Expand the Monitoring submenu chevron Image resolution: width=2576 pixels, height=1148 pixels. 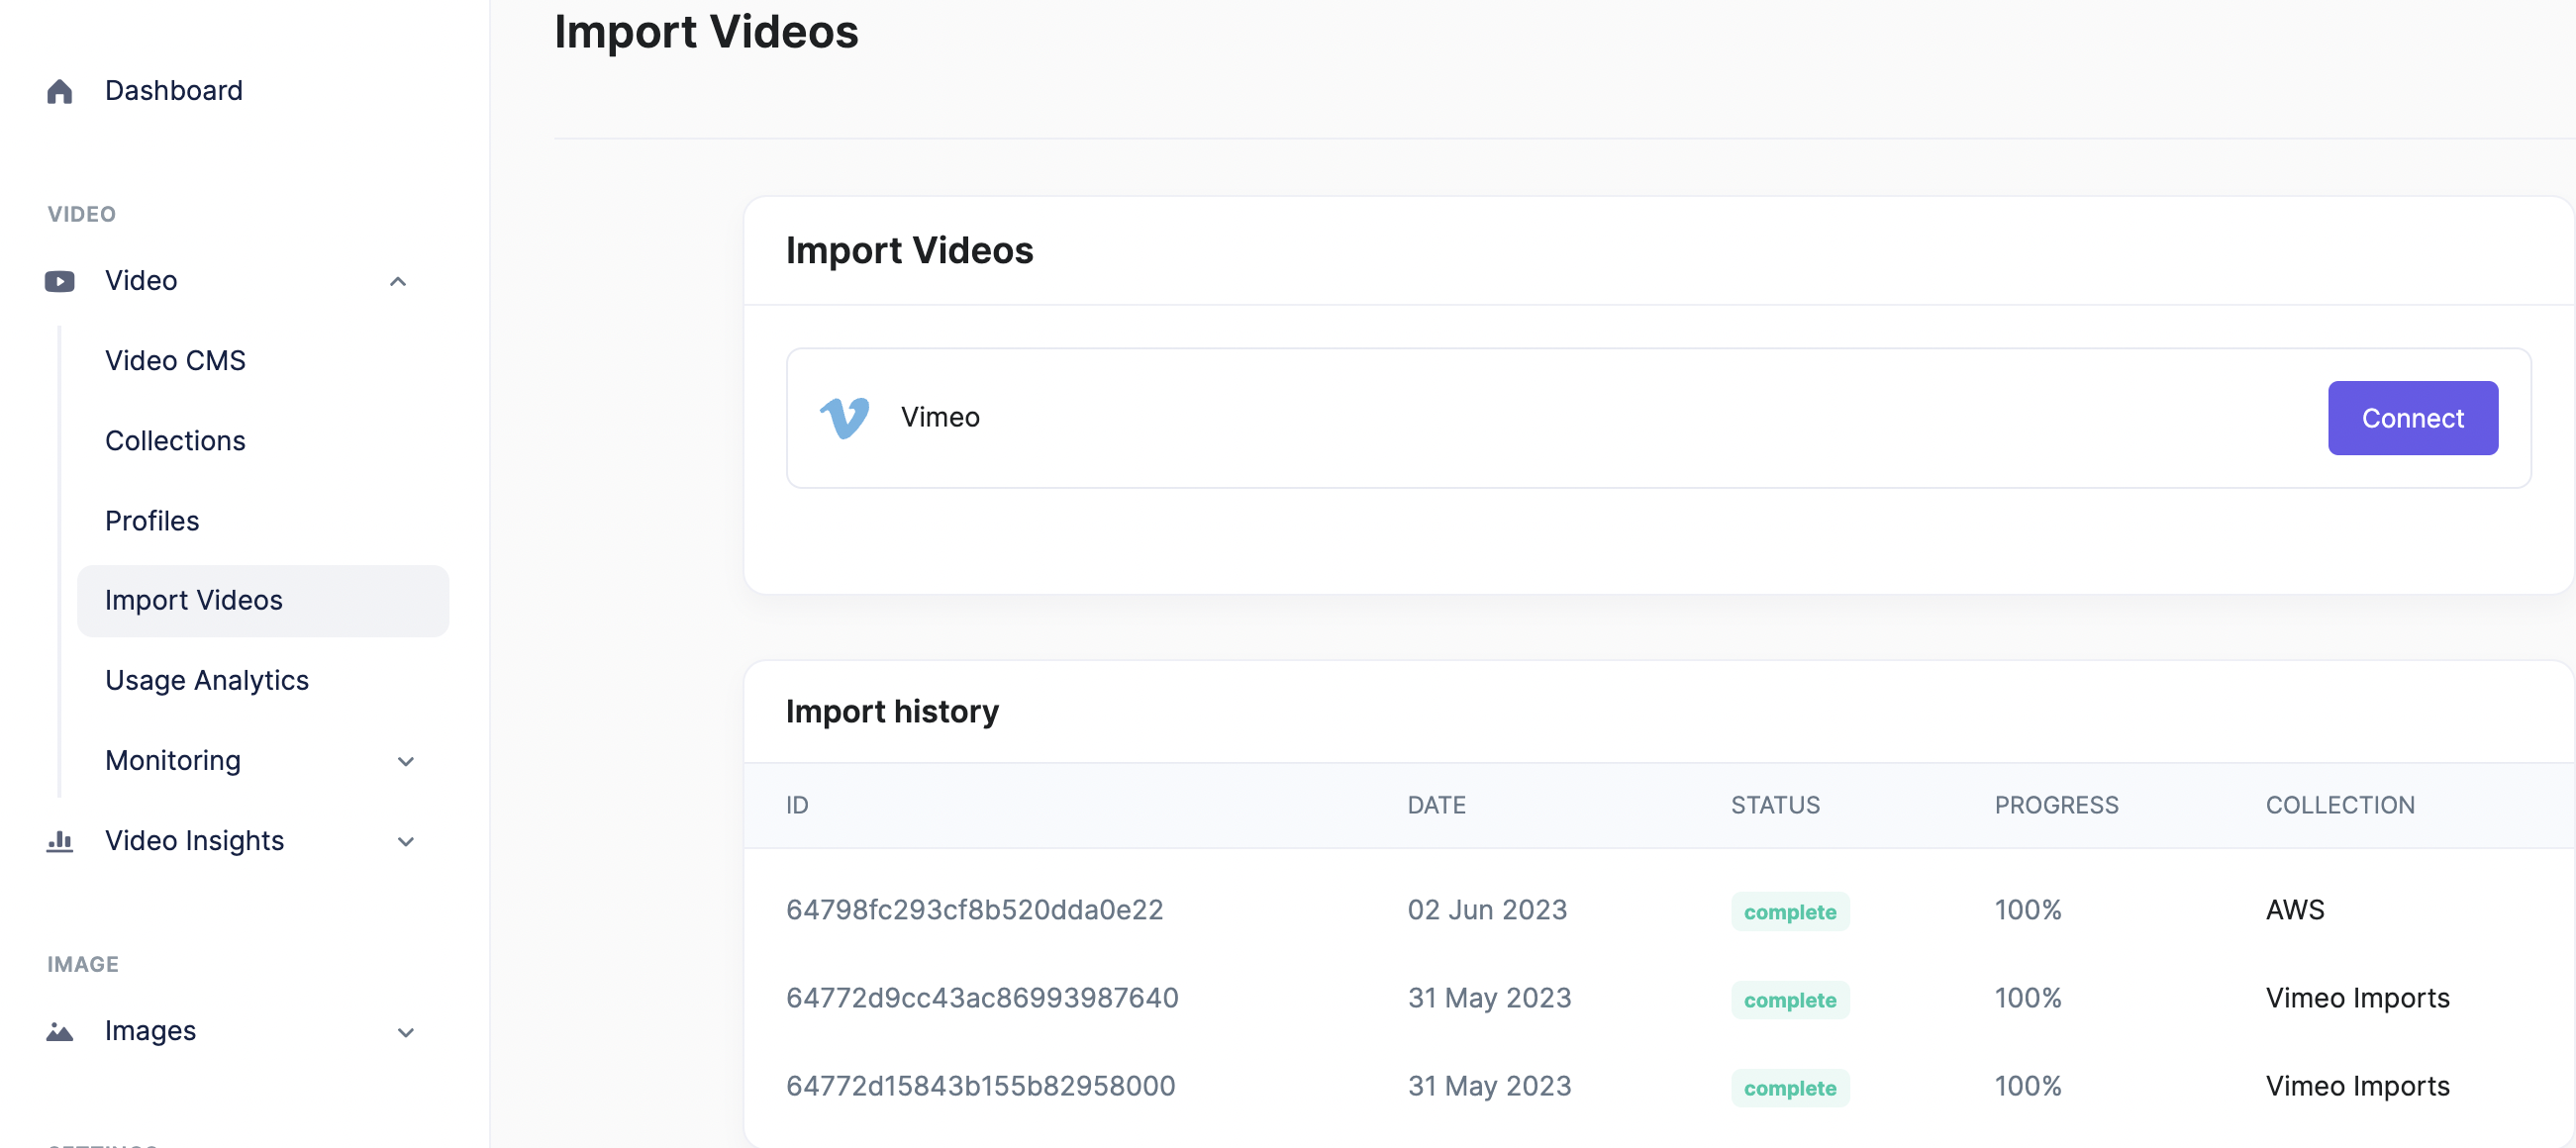click(x=405, y=761)
